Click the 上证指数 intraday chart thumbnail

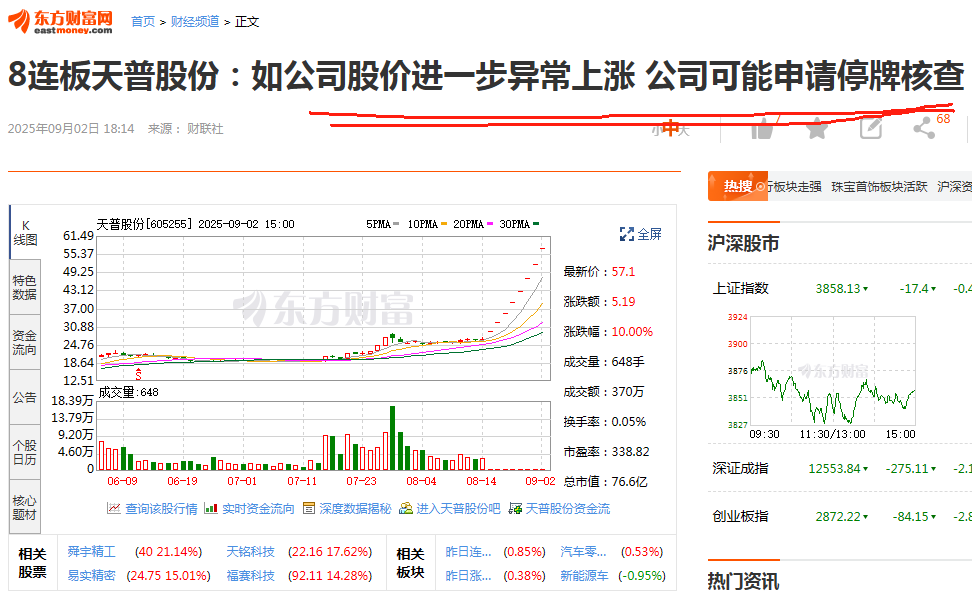pyautogui.click(x=833, y=371)
